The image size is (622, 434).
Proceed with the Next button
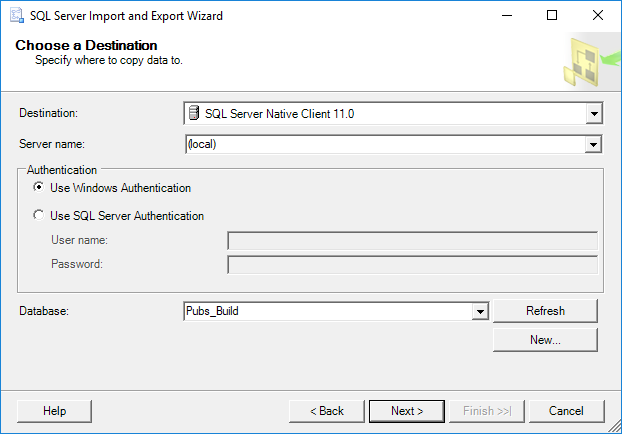(407, 411)
